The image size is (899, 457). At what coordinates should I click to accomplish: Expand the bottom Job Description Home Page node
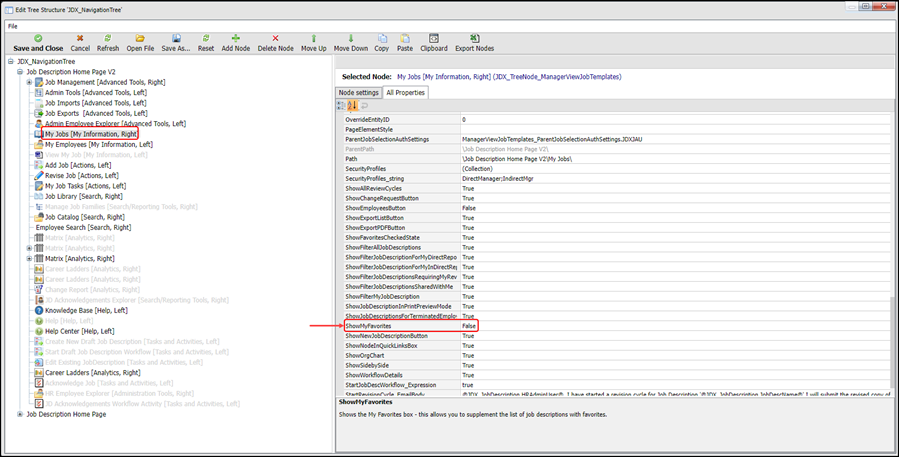(x=20, y=414)
